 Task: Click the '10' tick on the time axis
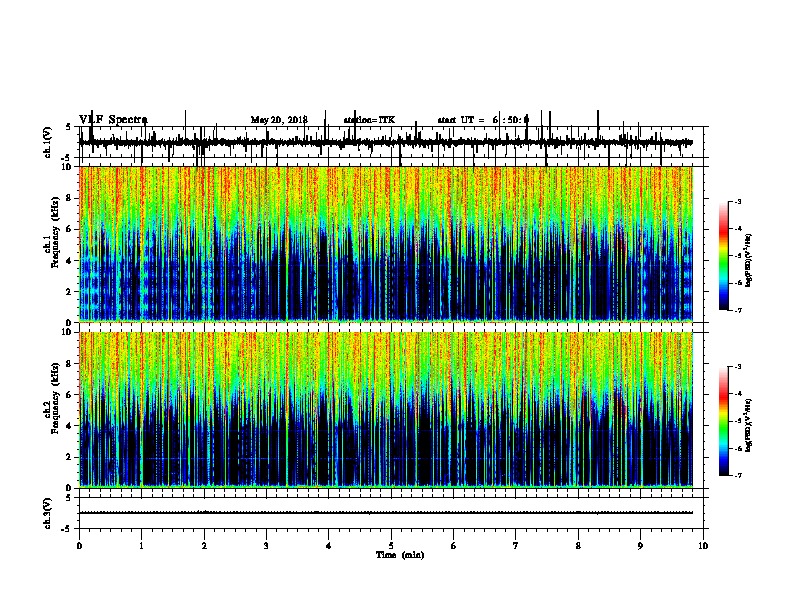703,546
